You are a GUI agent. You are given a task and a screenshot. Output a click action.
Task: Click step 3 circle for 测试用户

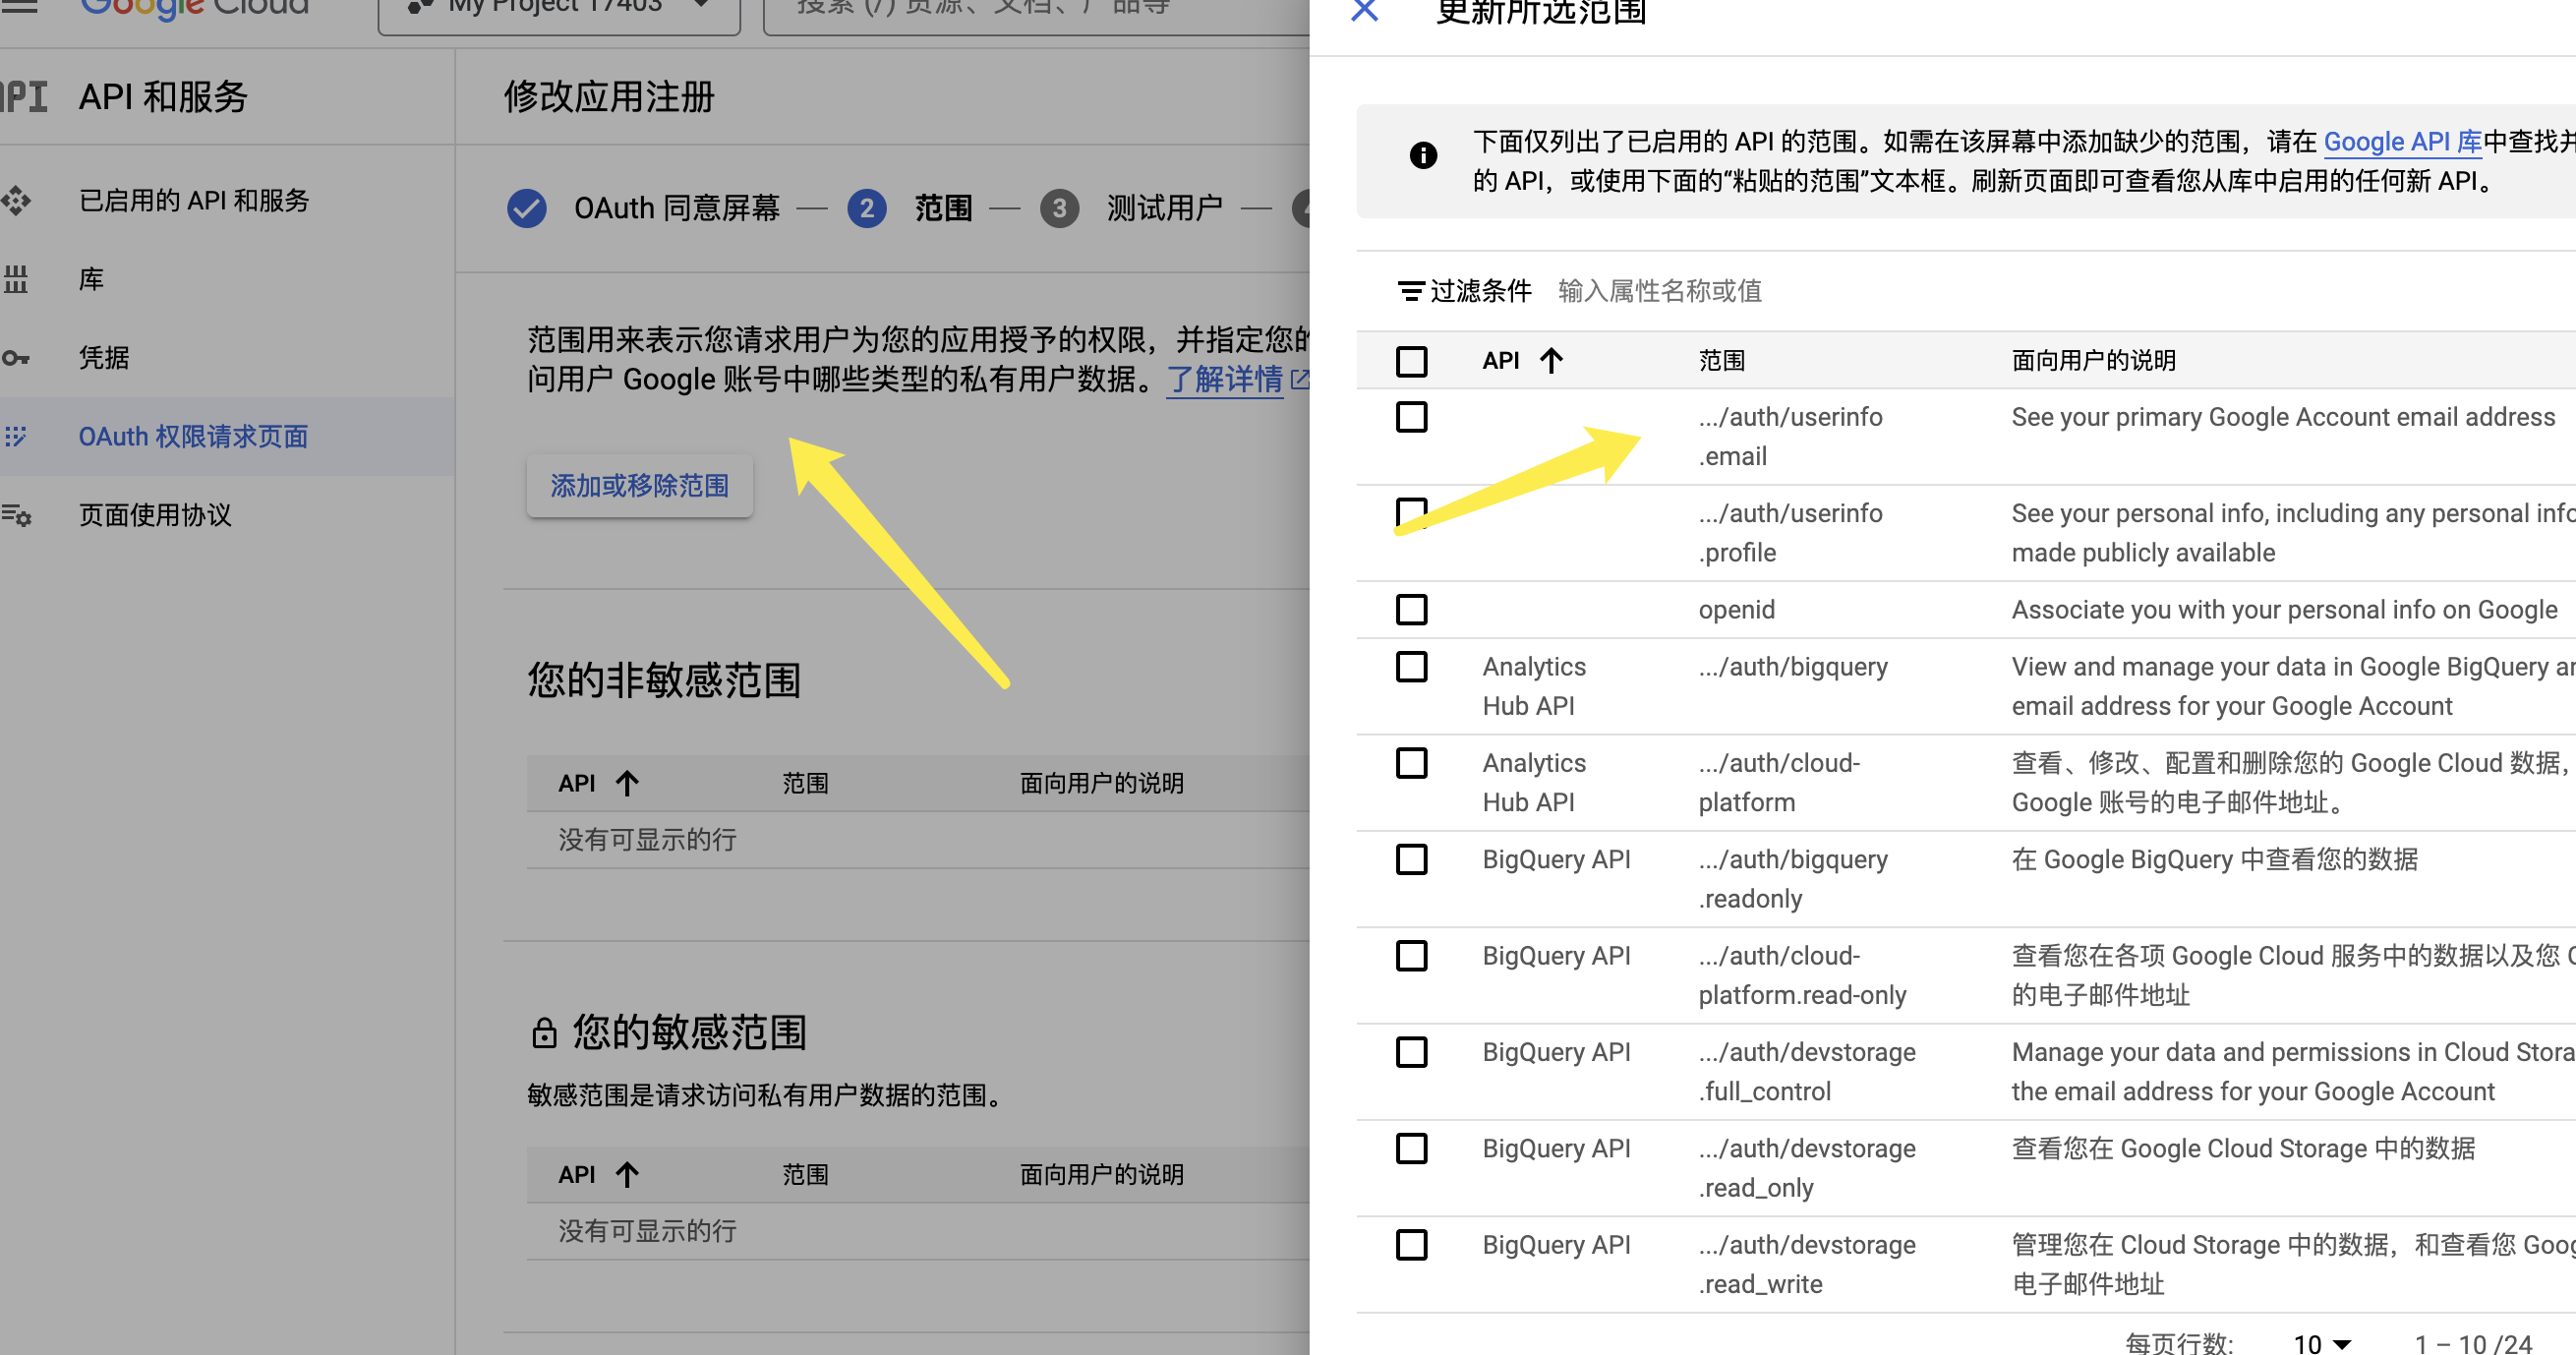[x=1059, y=208]
